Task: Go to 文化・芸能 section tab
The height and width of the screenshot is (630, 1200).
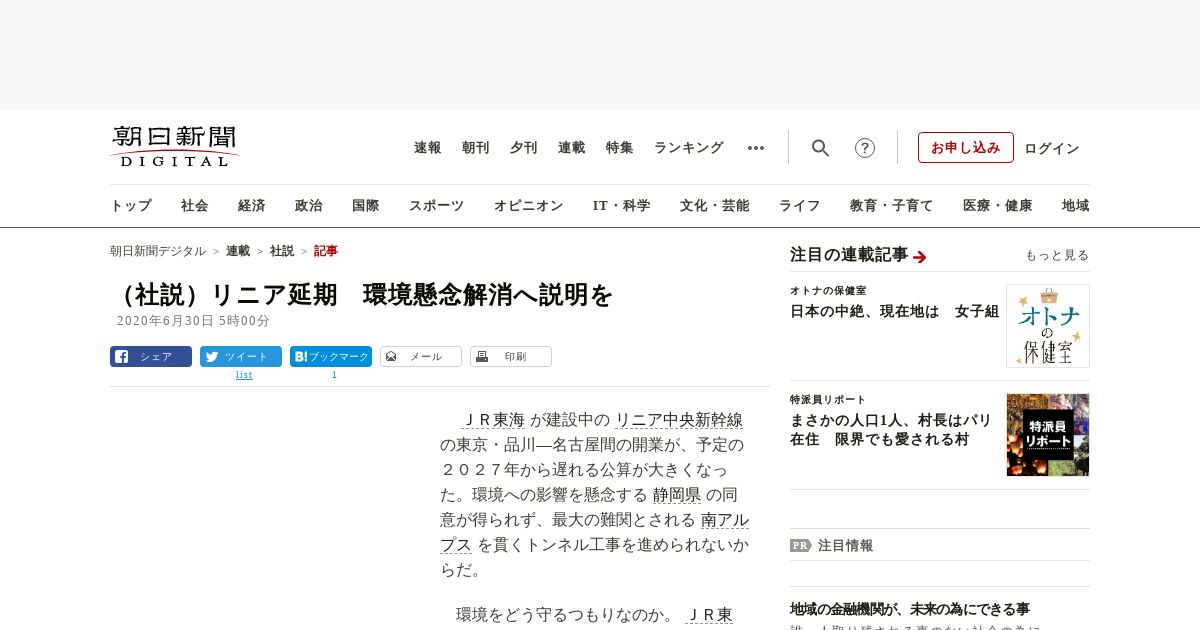Action: coord(715,206)
